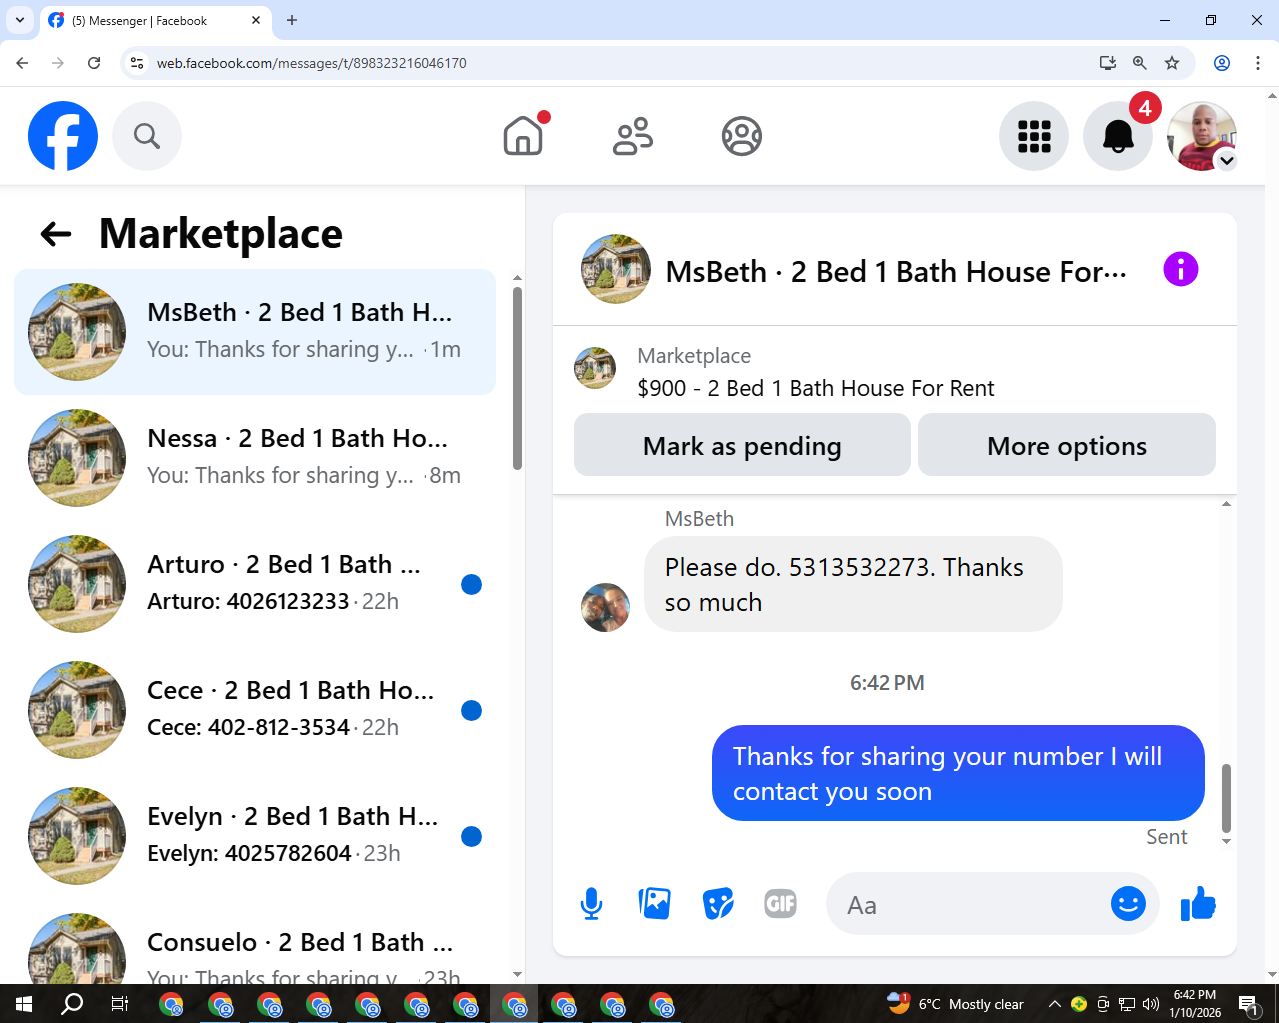Go to the Home feed icon

click(523, 136)
